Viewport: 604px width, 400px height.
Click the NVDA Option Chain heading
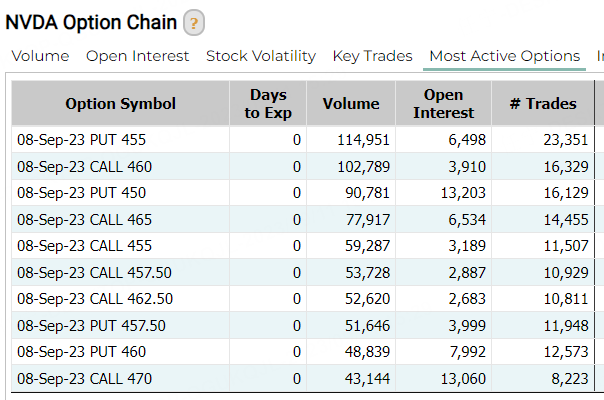point(92,22)
